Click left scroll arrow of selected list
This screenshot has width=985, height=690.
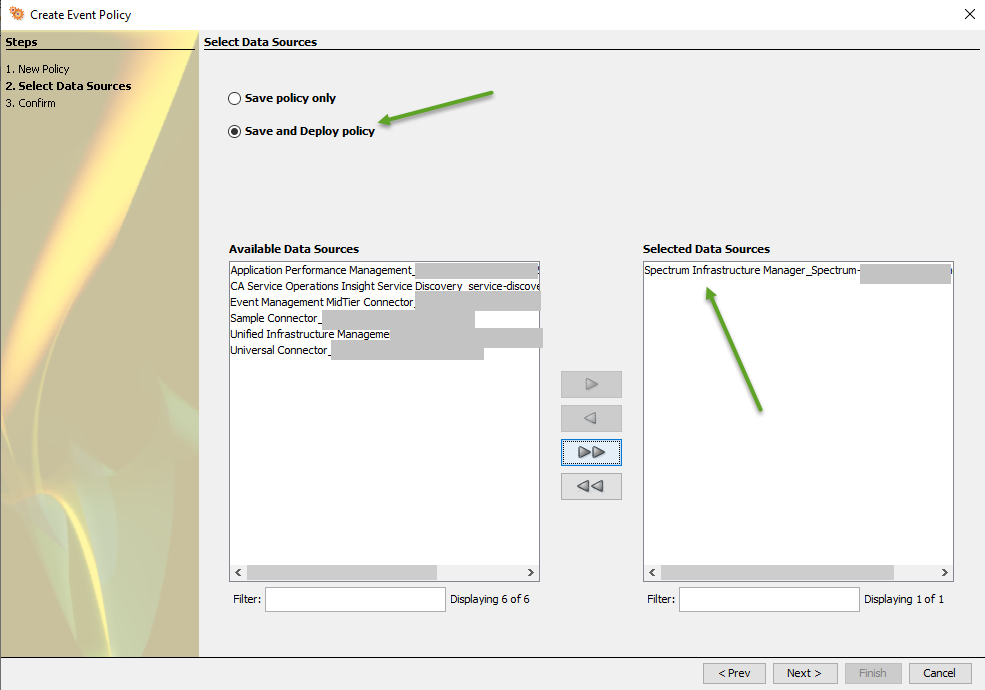click(652, 572)
